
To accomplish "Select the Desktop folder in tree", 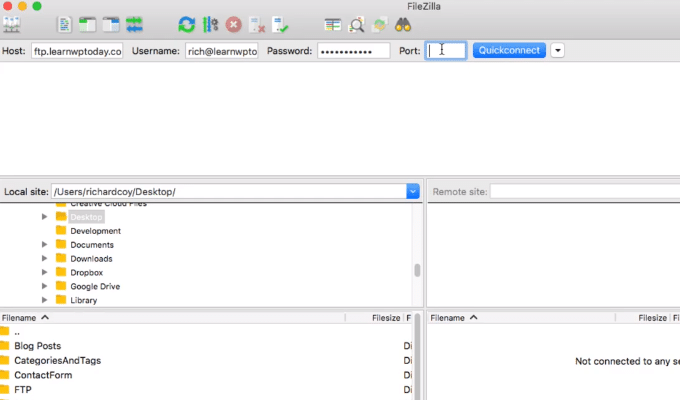I will click(86, 217).
